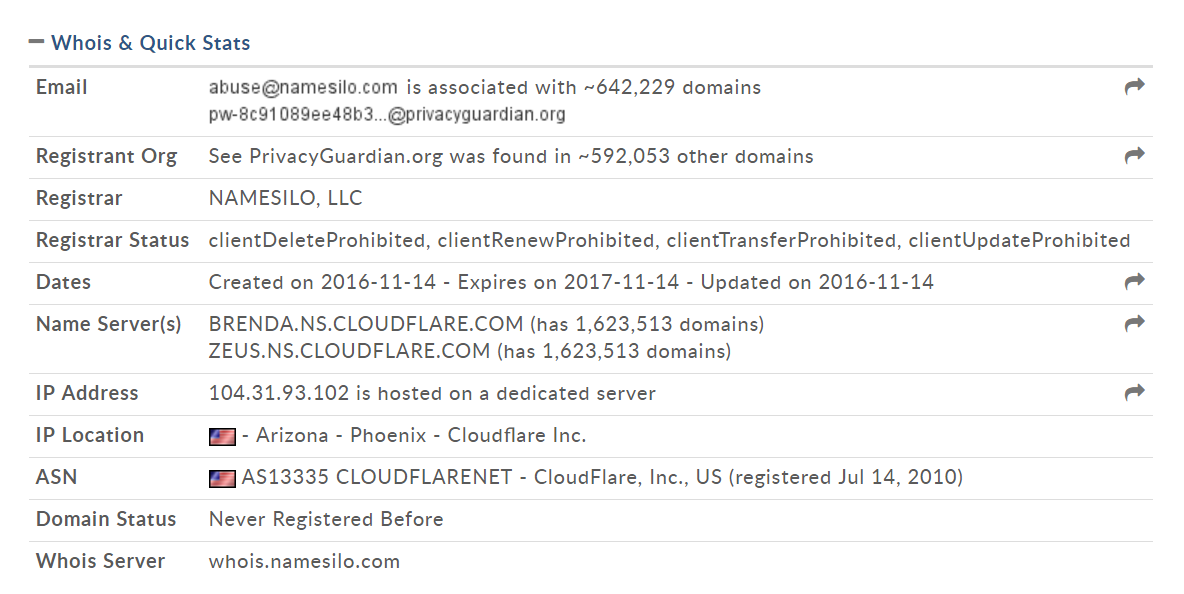This screenshot has width=1184, height=594.
Task: Select See PrivacyGuardian.org registrant text
Action: tap(325, 156)
